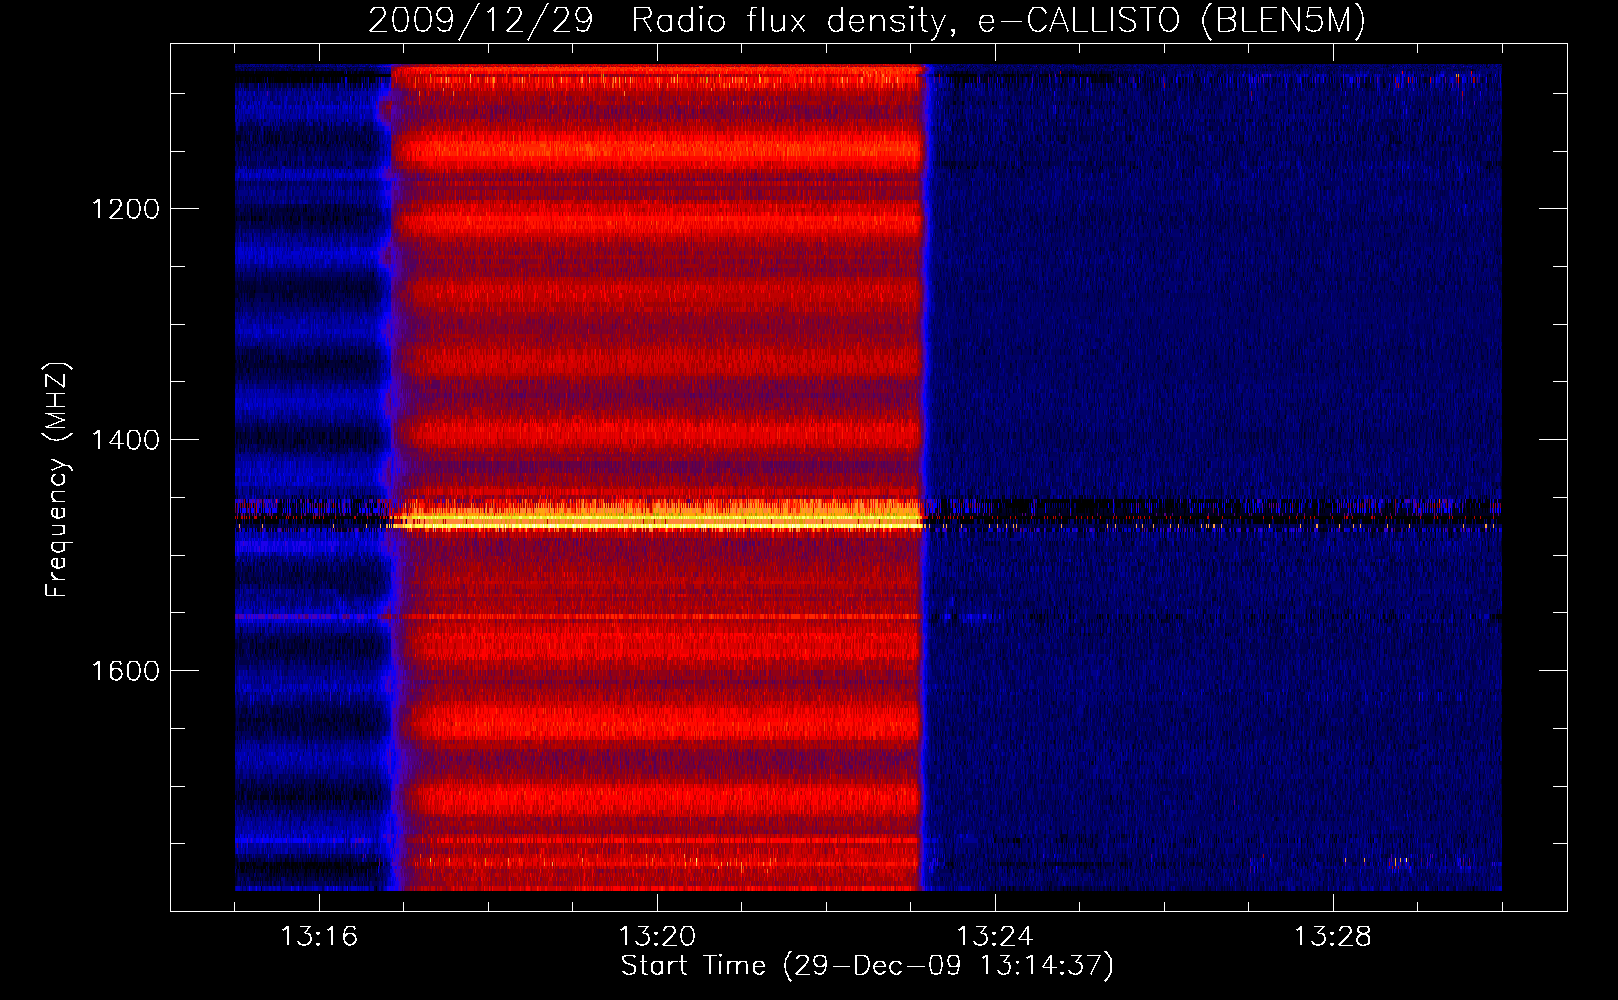Click the 'Start Time (29-Dec-09 13:14:37)' axis label

[x=867, y=966]
